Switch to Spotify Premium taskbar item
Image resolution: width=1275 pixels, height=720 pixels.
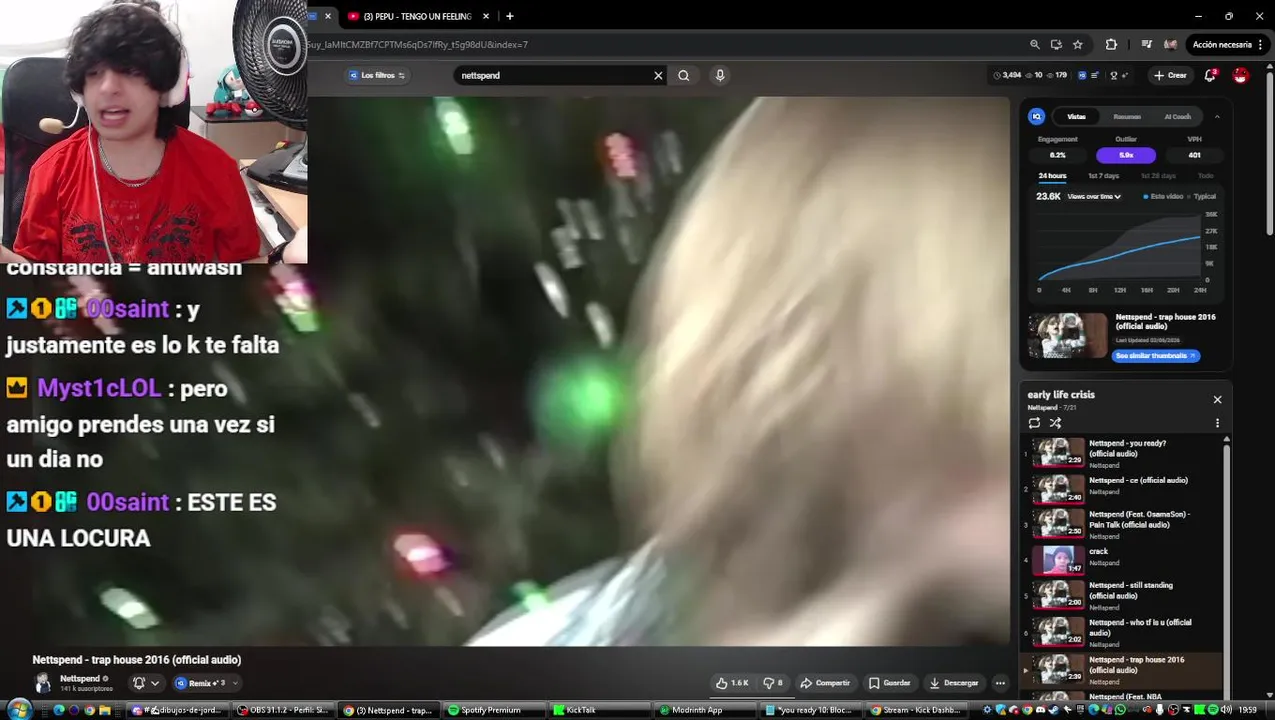(x=492, y=710)
